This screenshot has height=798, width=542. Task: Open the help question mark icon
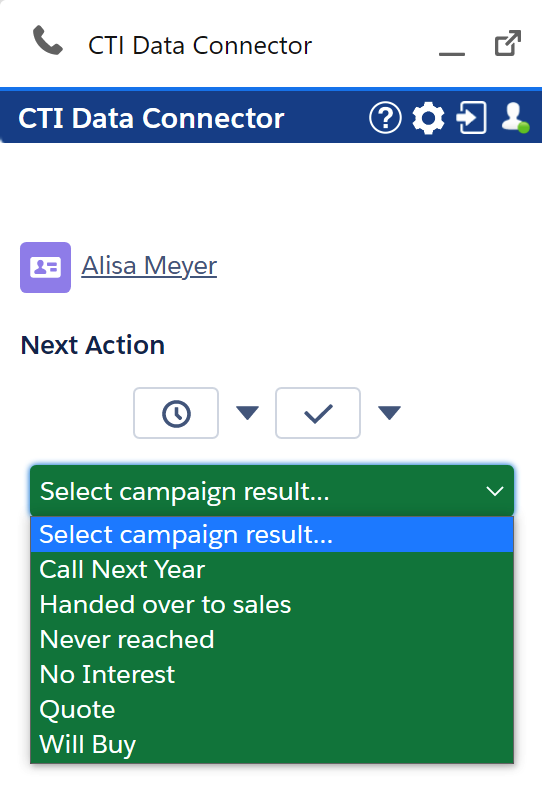coord(385,118)
